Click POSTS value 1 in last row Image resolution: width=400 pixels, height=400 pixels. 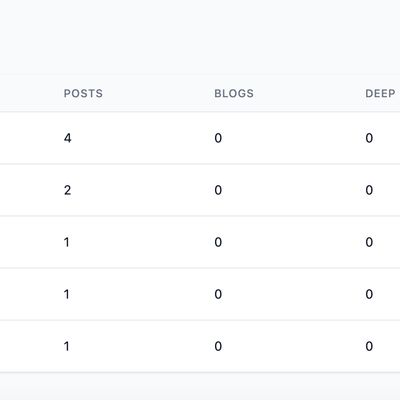tap(67, 346)
